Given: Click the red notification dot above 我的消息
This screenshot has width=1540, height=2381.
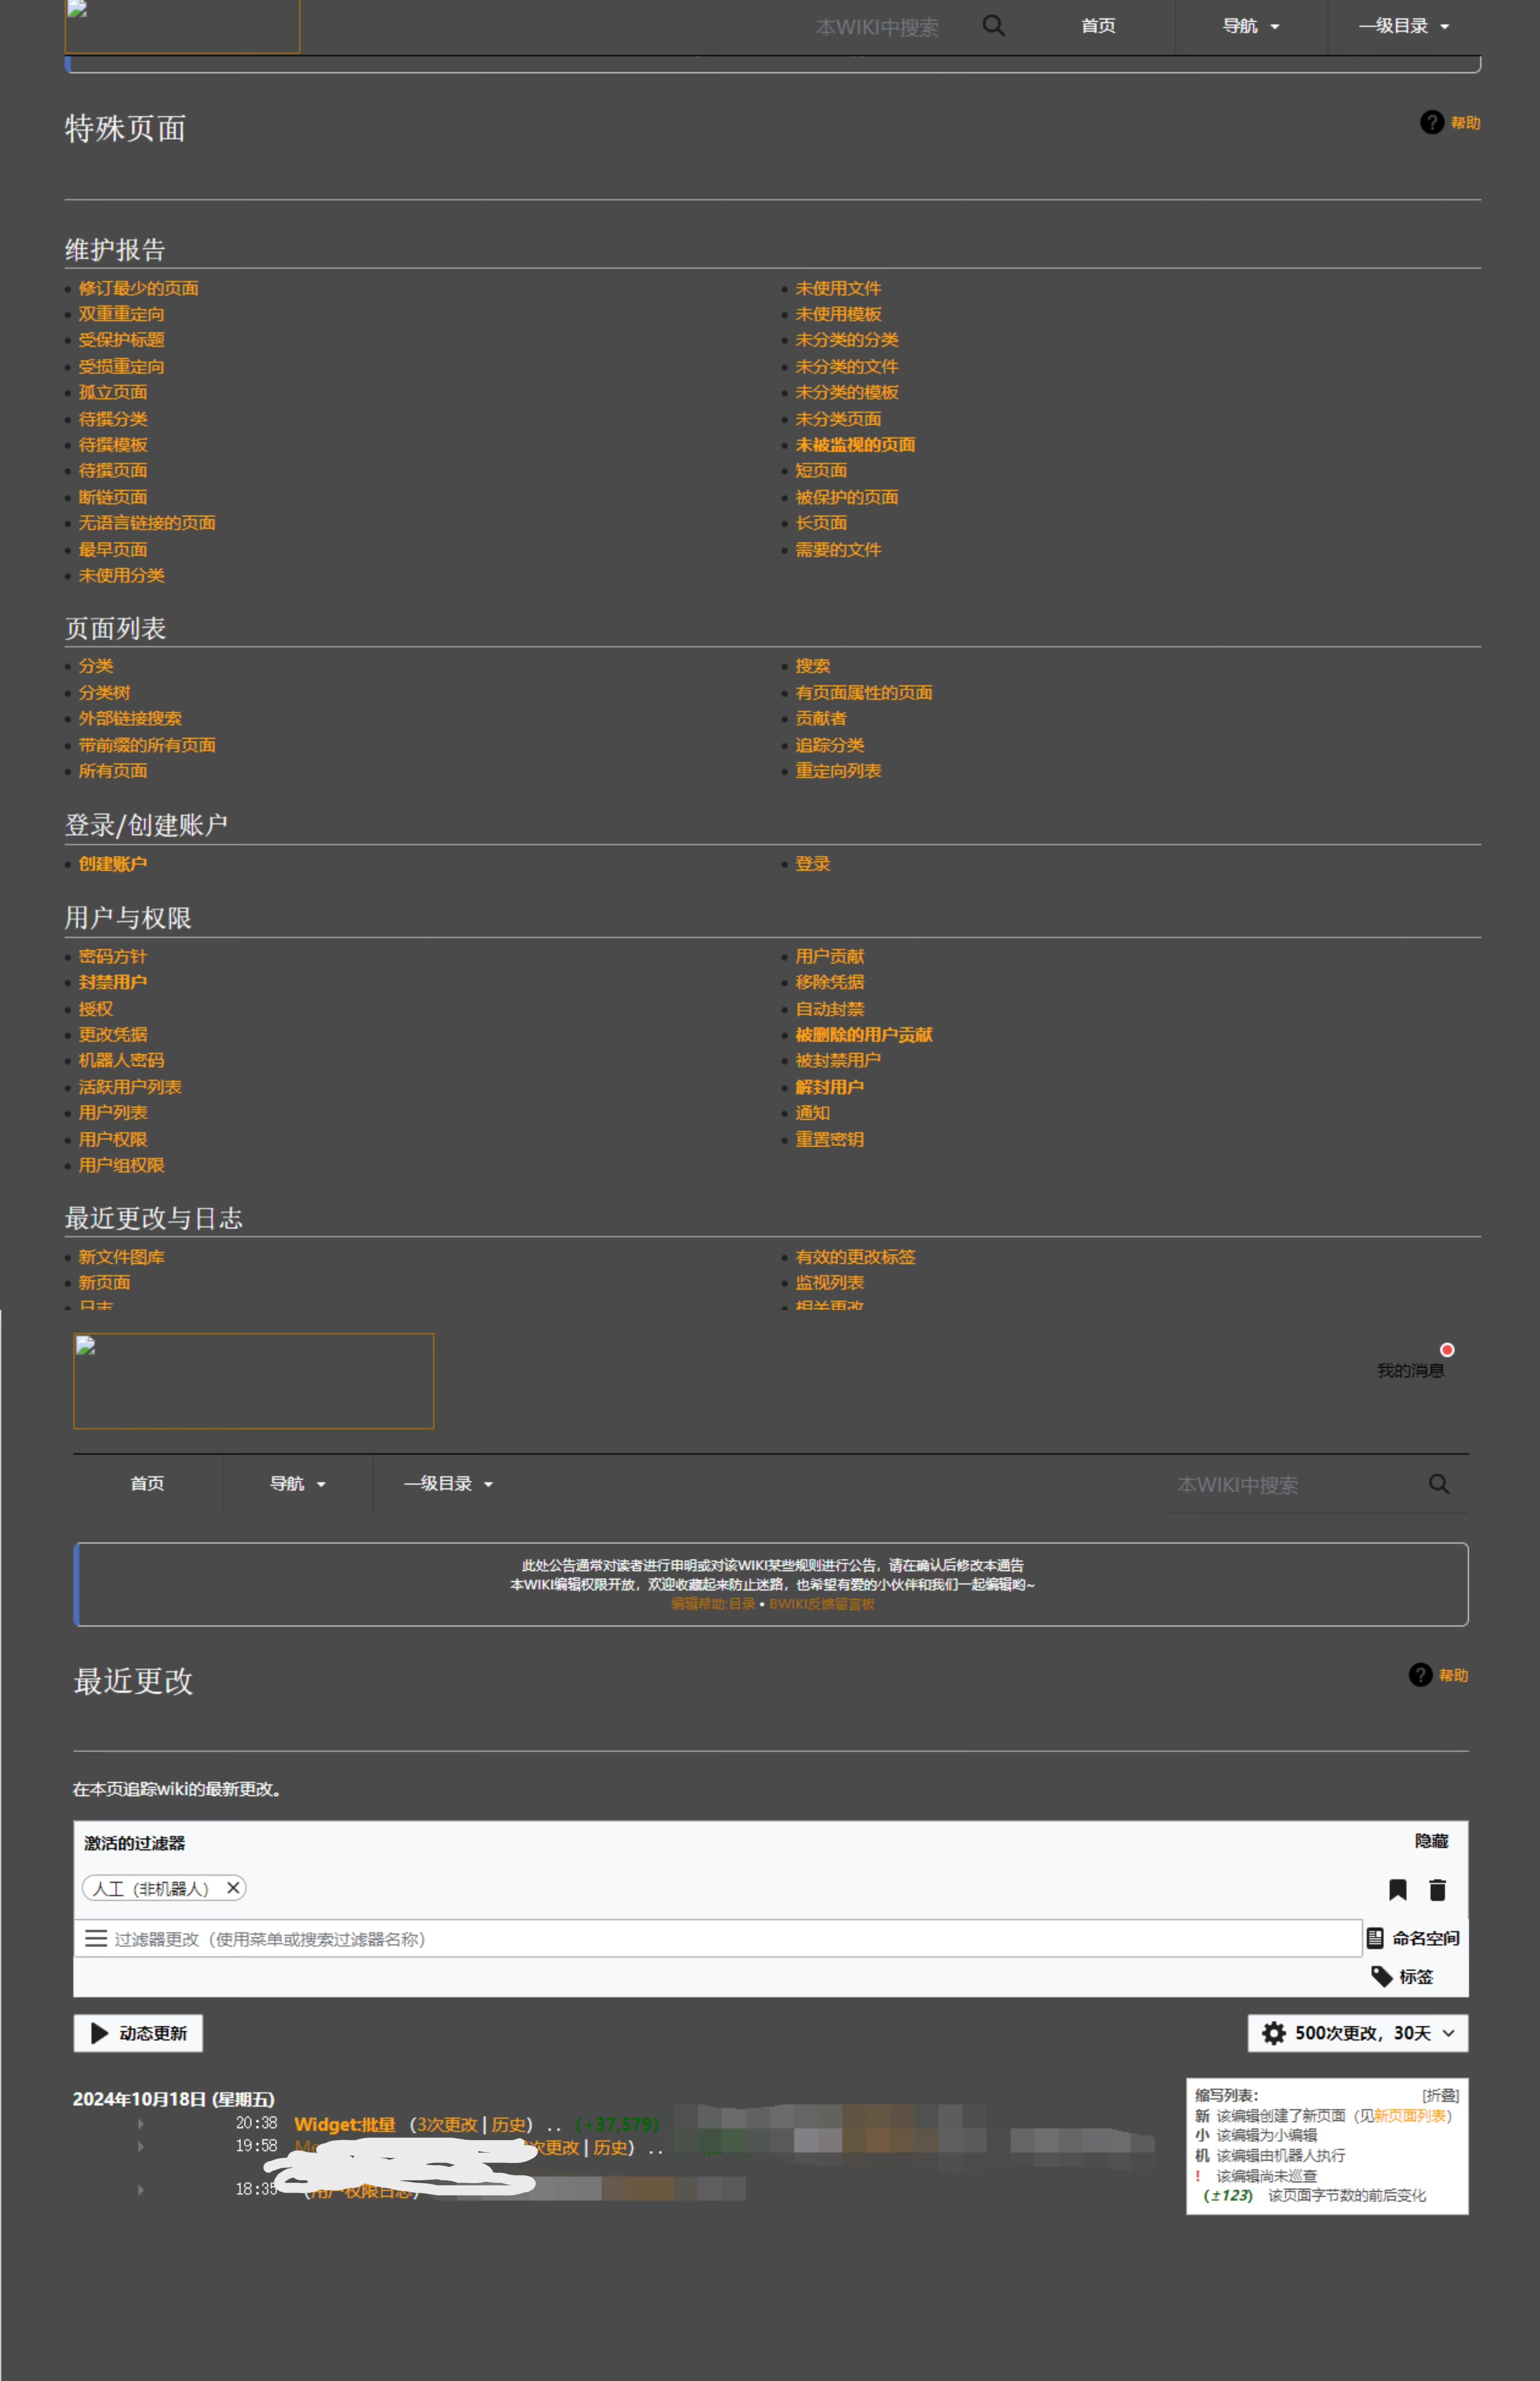Looking at the screenshot, I should click(x=1447, y=1350).
